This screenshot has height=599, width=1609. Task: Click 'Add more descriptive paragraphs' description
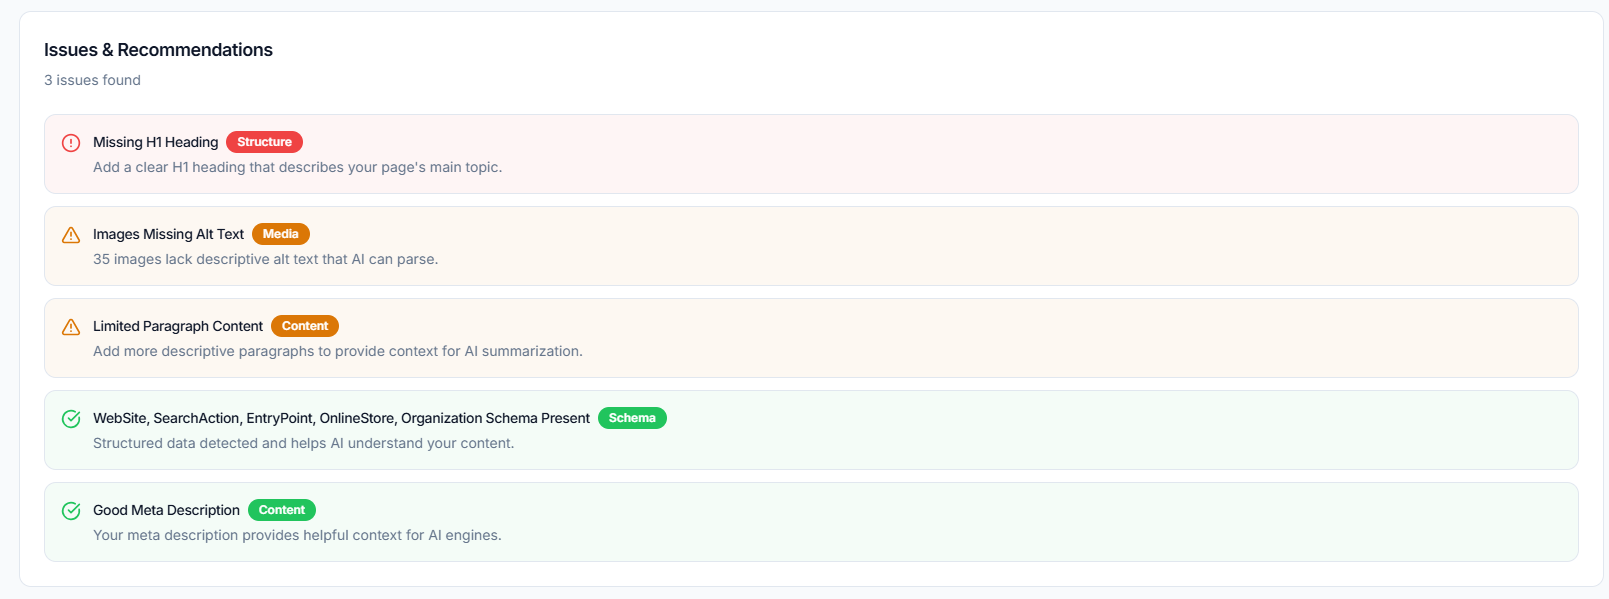[338, 351]
